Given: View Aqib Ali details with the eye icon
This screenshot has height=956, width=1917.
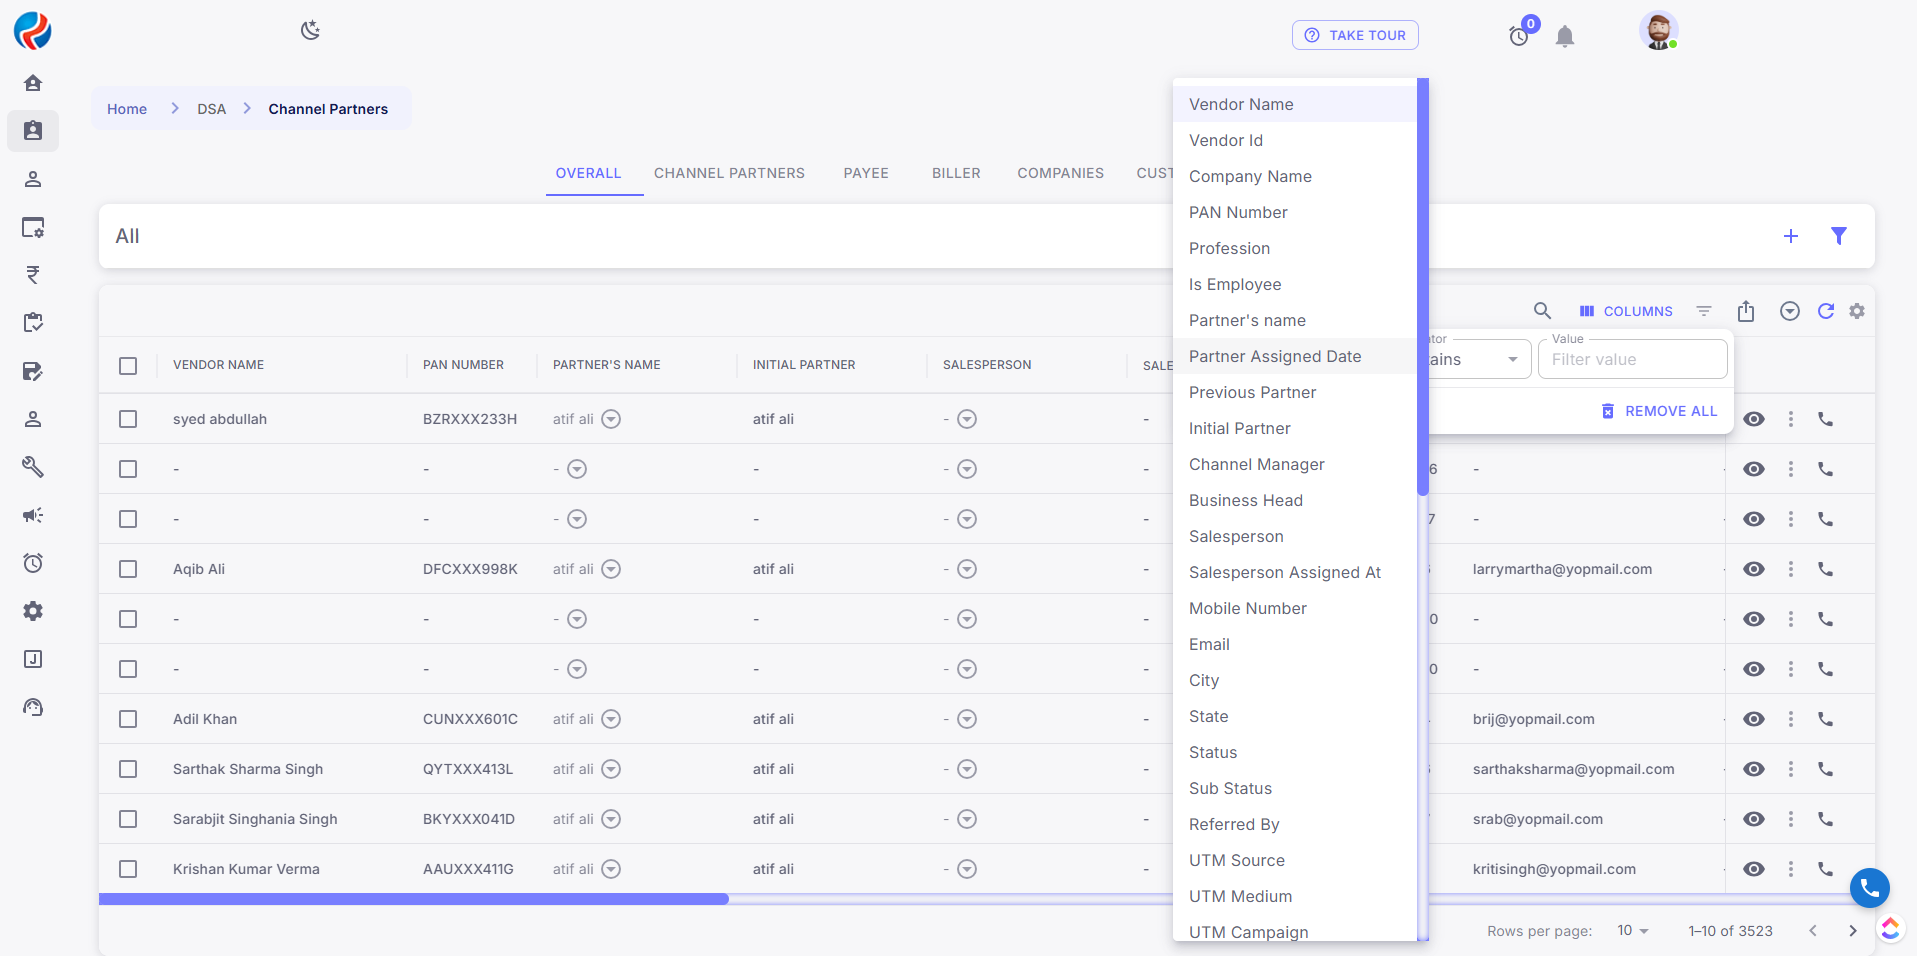Looking at the screenshot, I should coord(1753,569).
